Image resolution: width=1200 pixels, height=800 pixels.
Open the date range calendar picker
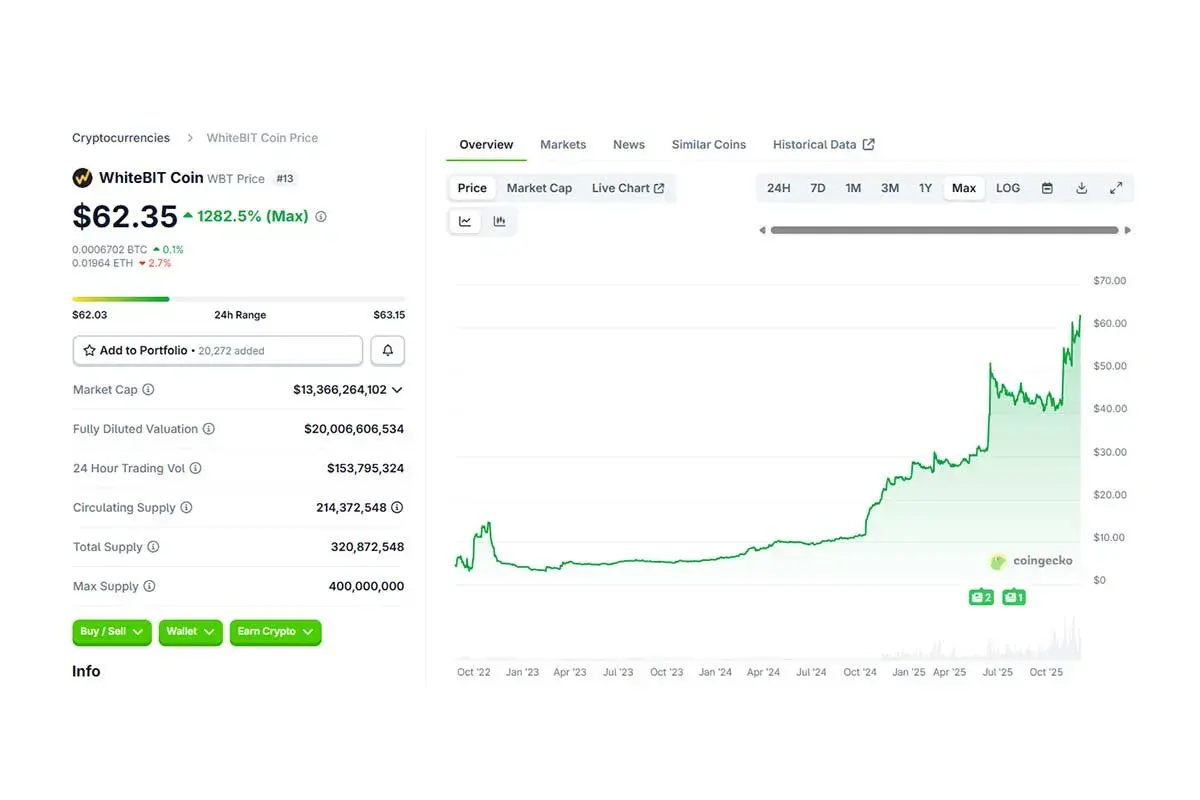[x=1046, y=187]
